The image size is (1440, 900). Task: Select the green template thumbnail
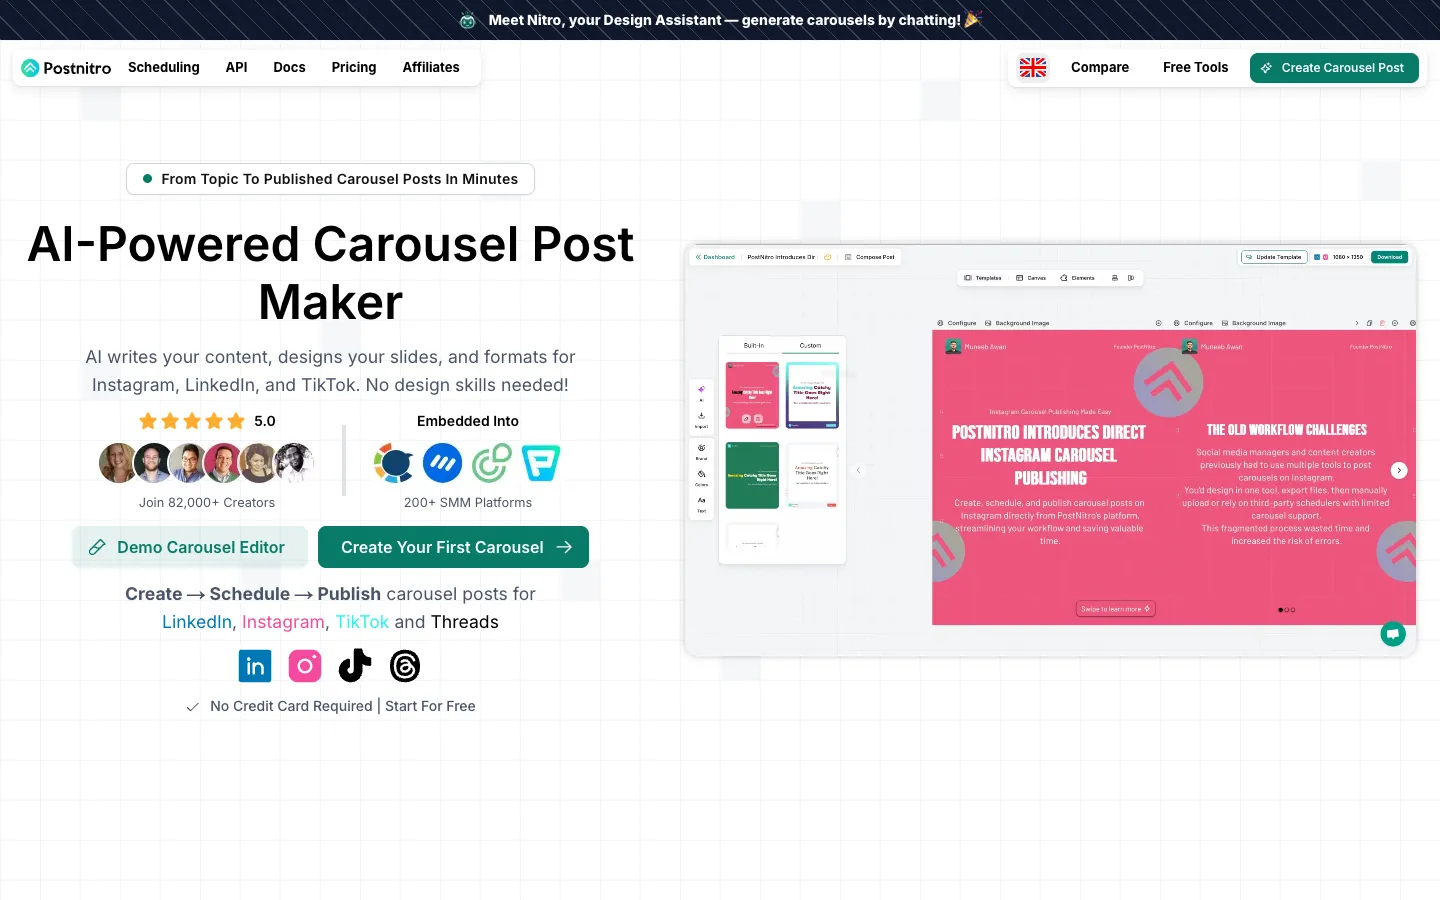pos(752,475)
